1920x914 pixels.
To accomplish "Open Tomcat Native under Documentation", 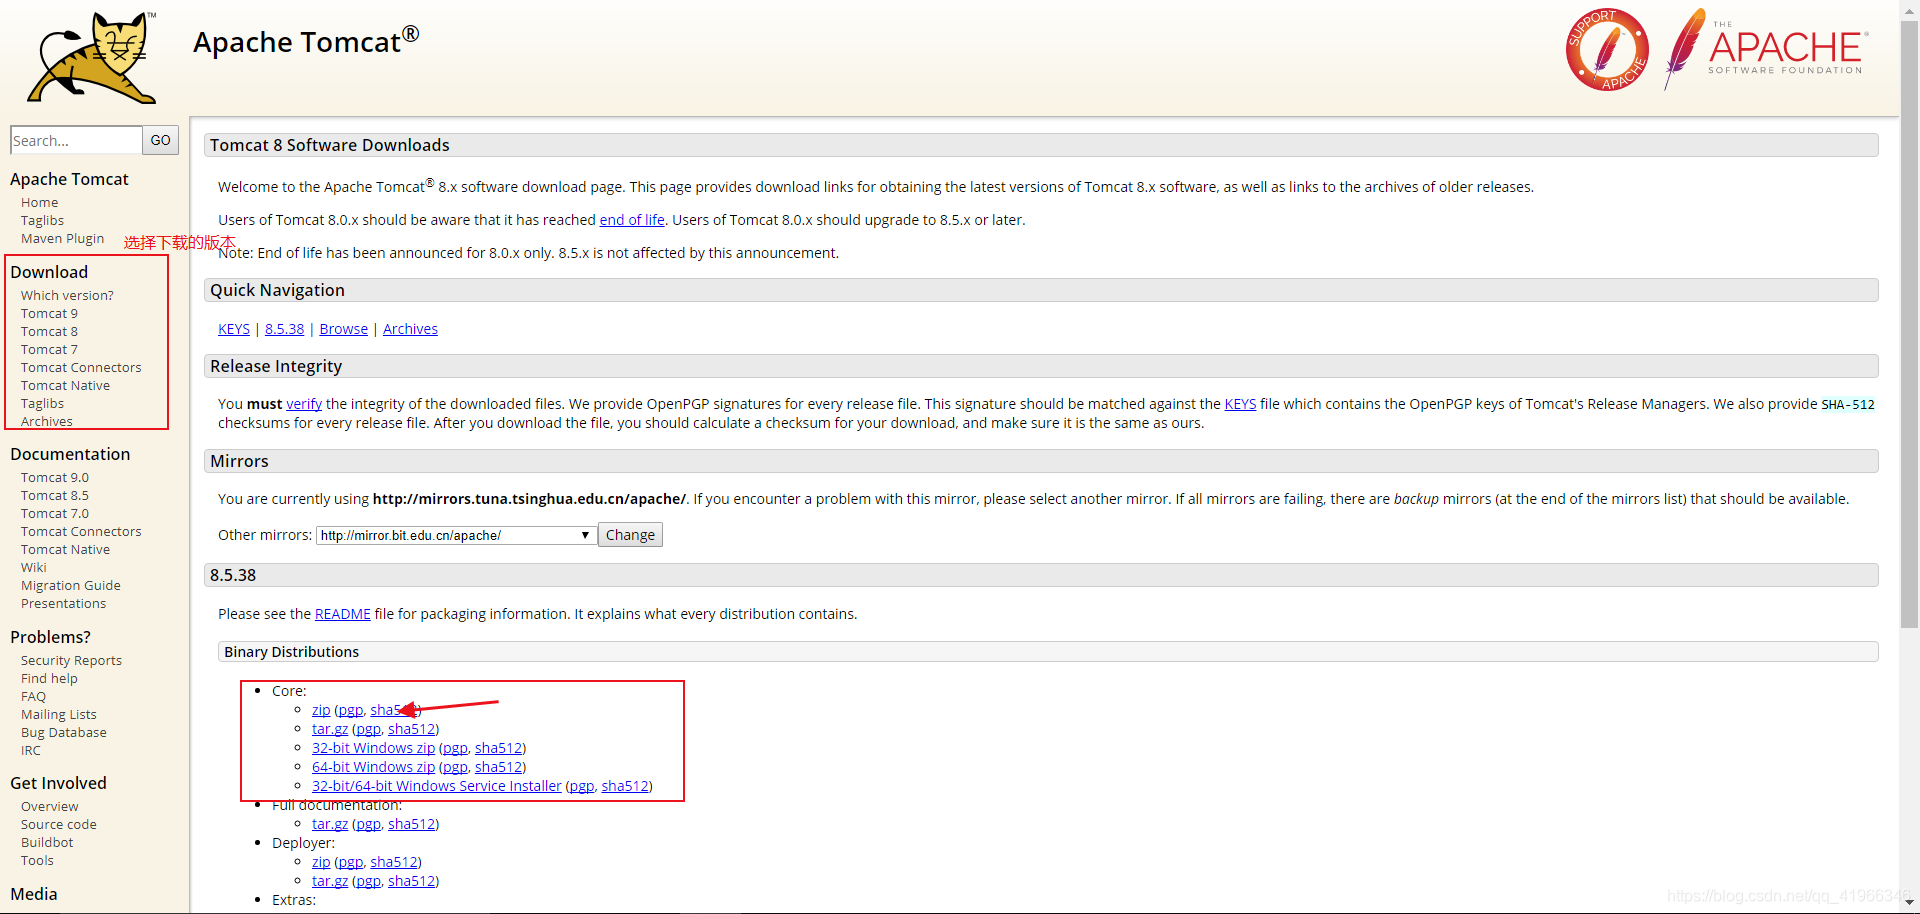I will click(x=65, y=549).
